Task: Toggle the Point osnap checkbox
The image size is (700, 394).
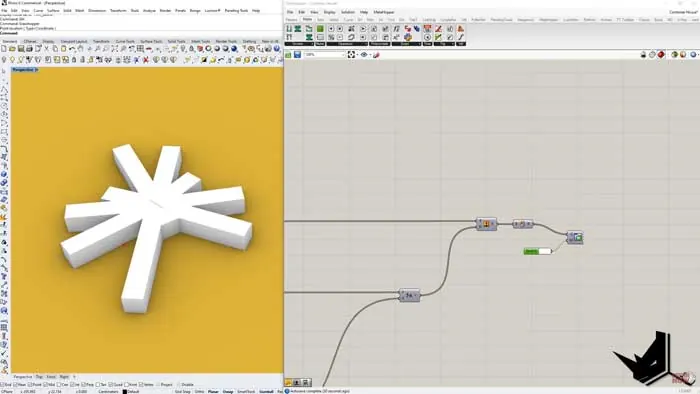Action: coord(30,385)
